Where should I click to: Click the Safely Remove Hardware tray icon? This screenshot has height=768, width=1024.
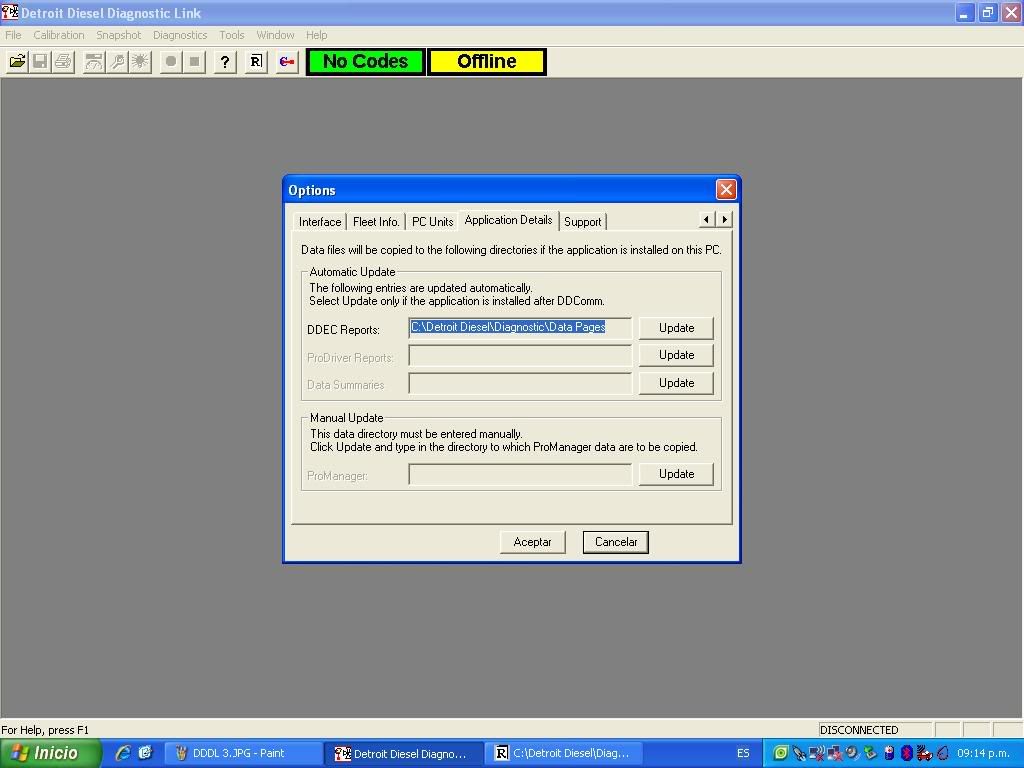coord(870,753)
